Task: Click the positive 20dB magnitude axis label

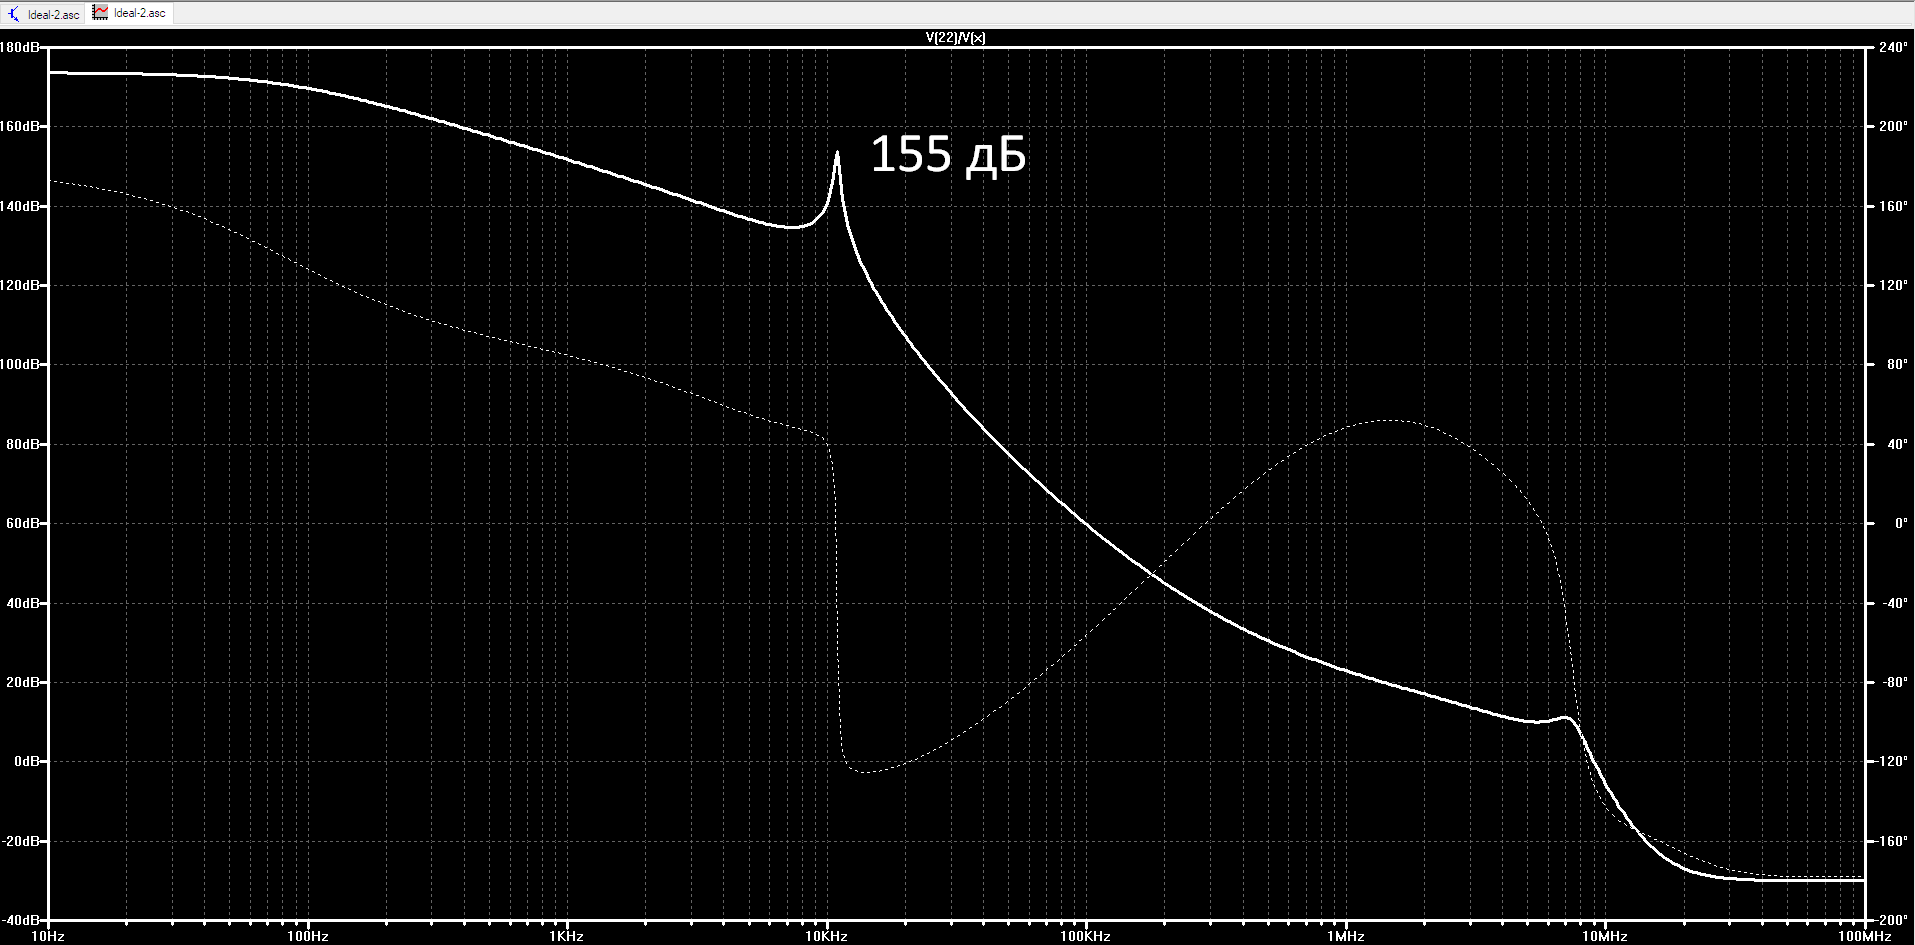Action: click(x=23, y=682)
